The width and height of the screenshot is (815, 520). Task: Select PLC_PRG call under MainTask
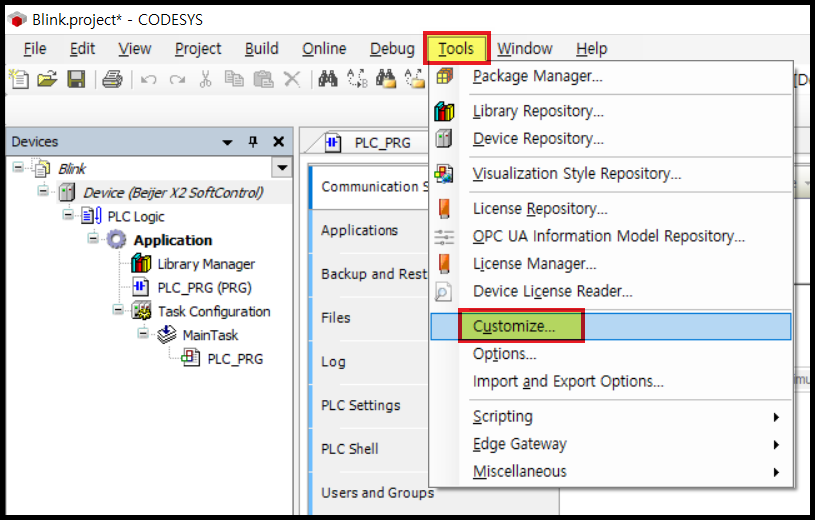pyautogui.click(x=235, y=359)
